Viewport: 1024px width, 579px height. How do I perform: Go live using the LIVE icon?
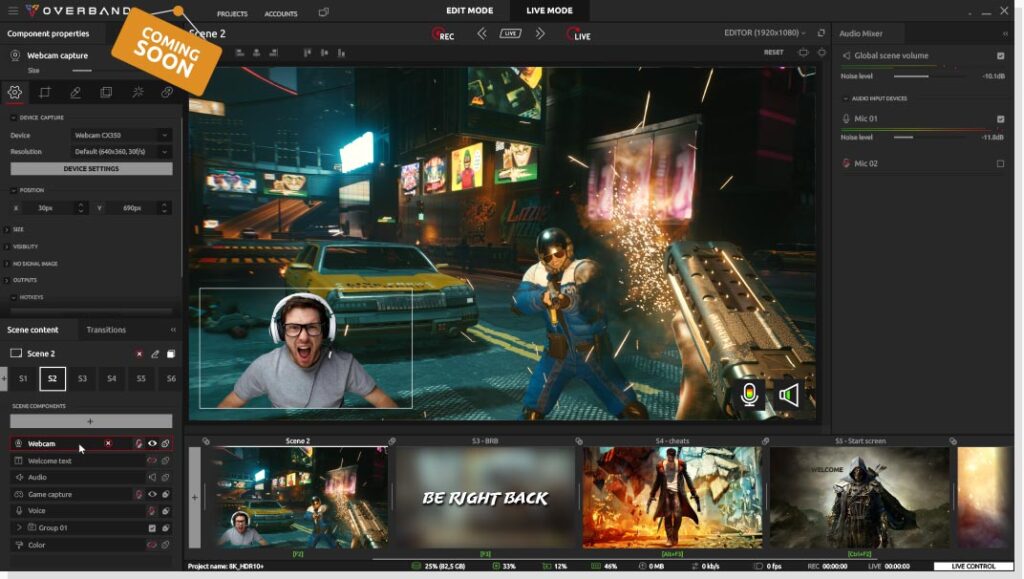[579, 35]
